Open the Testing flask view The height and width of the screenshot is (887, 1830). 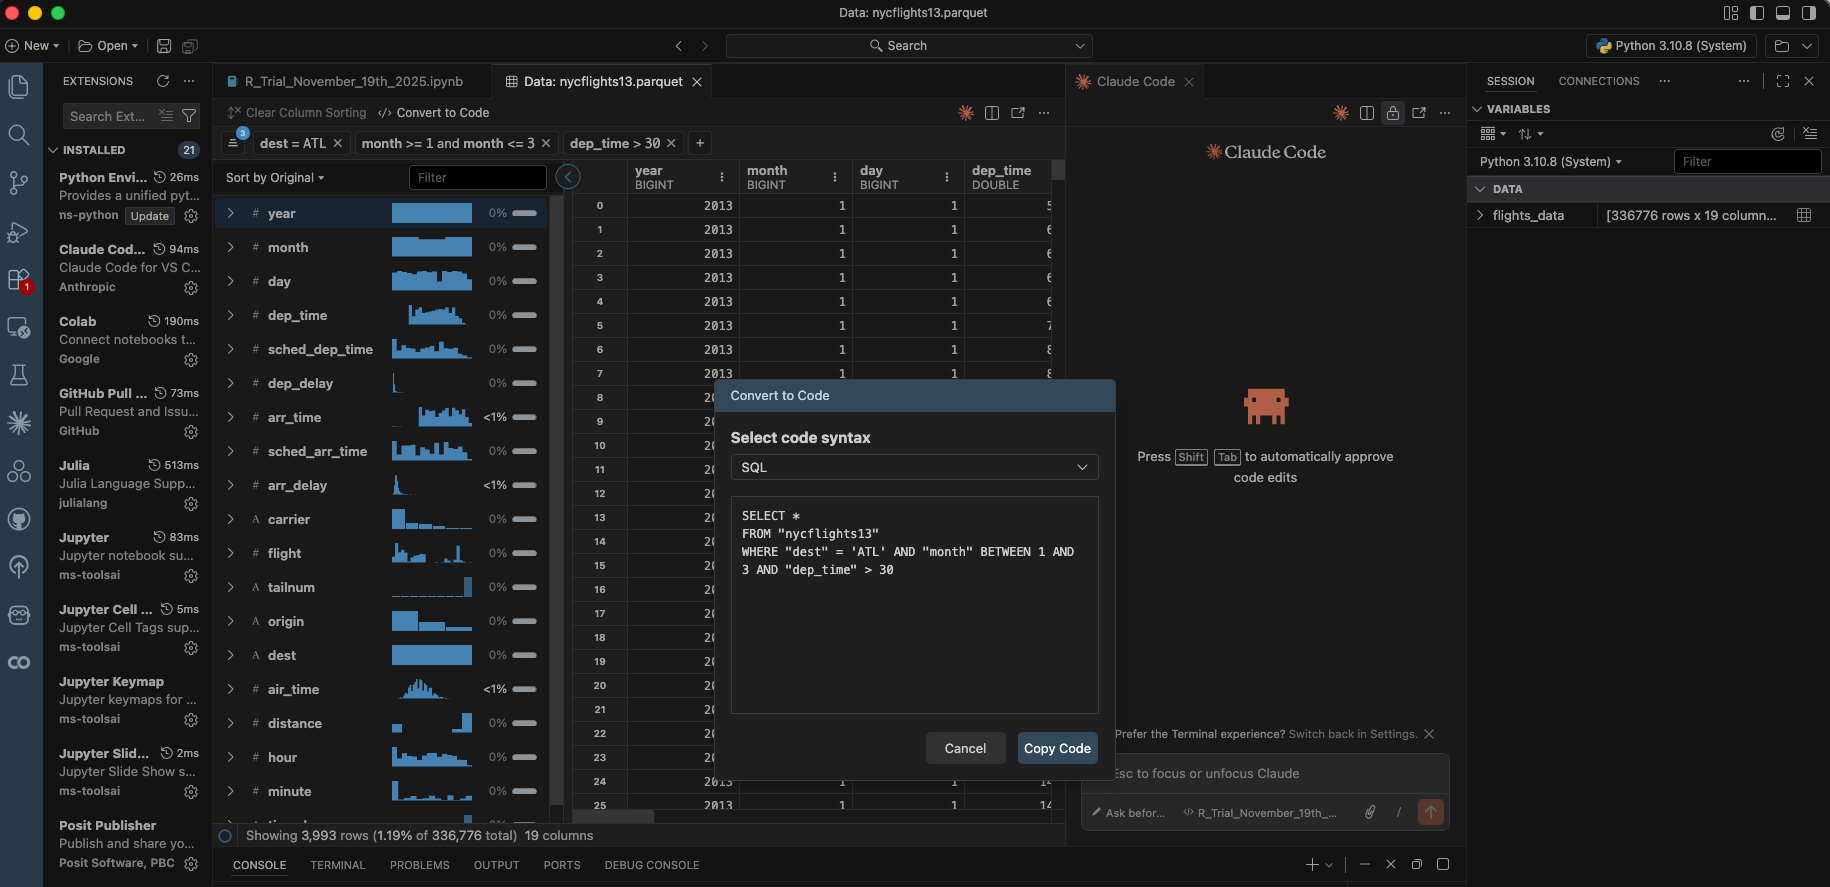tap(18, 375)
